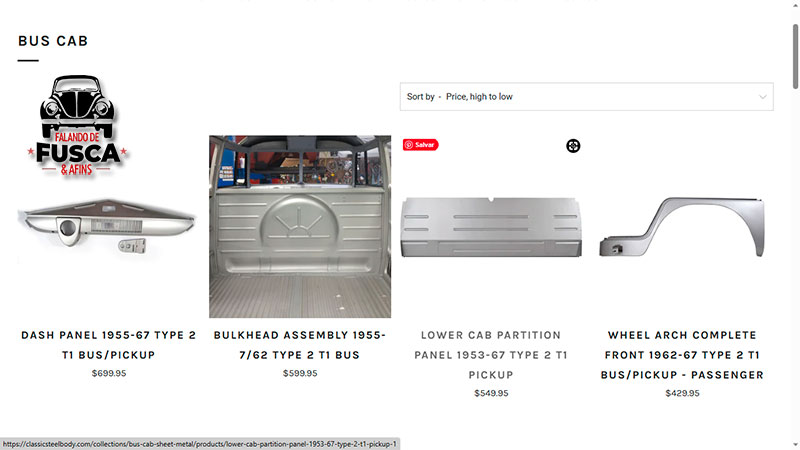Click the $699.95 price label
The height and width of the screenshot is (450, 800).
click(x=109, y=373)
